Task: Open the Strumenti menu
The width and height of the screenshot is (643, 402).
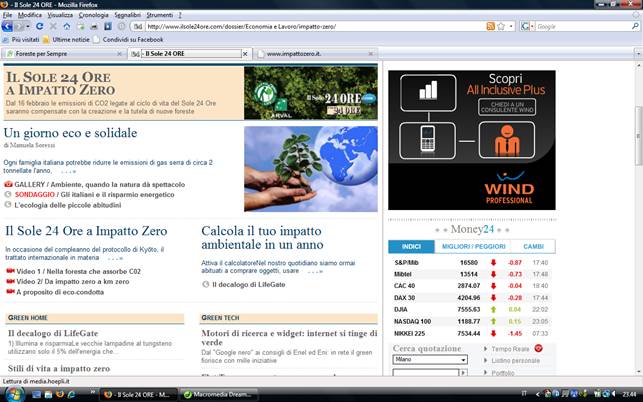Action: point(160,15)
